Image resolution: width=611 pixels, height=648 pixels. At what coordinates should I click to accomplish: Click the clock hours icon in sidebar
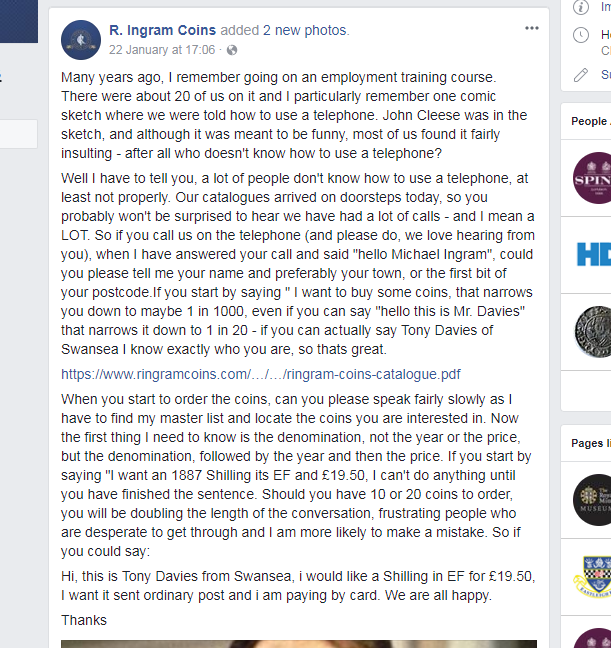(582, 35)
